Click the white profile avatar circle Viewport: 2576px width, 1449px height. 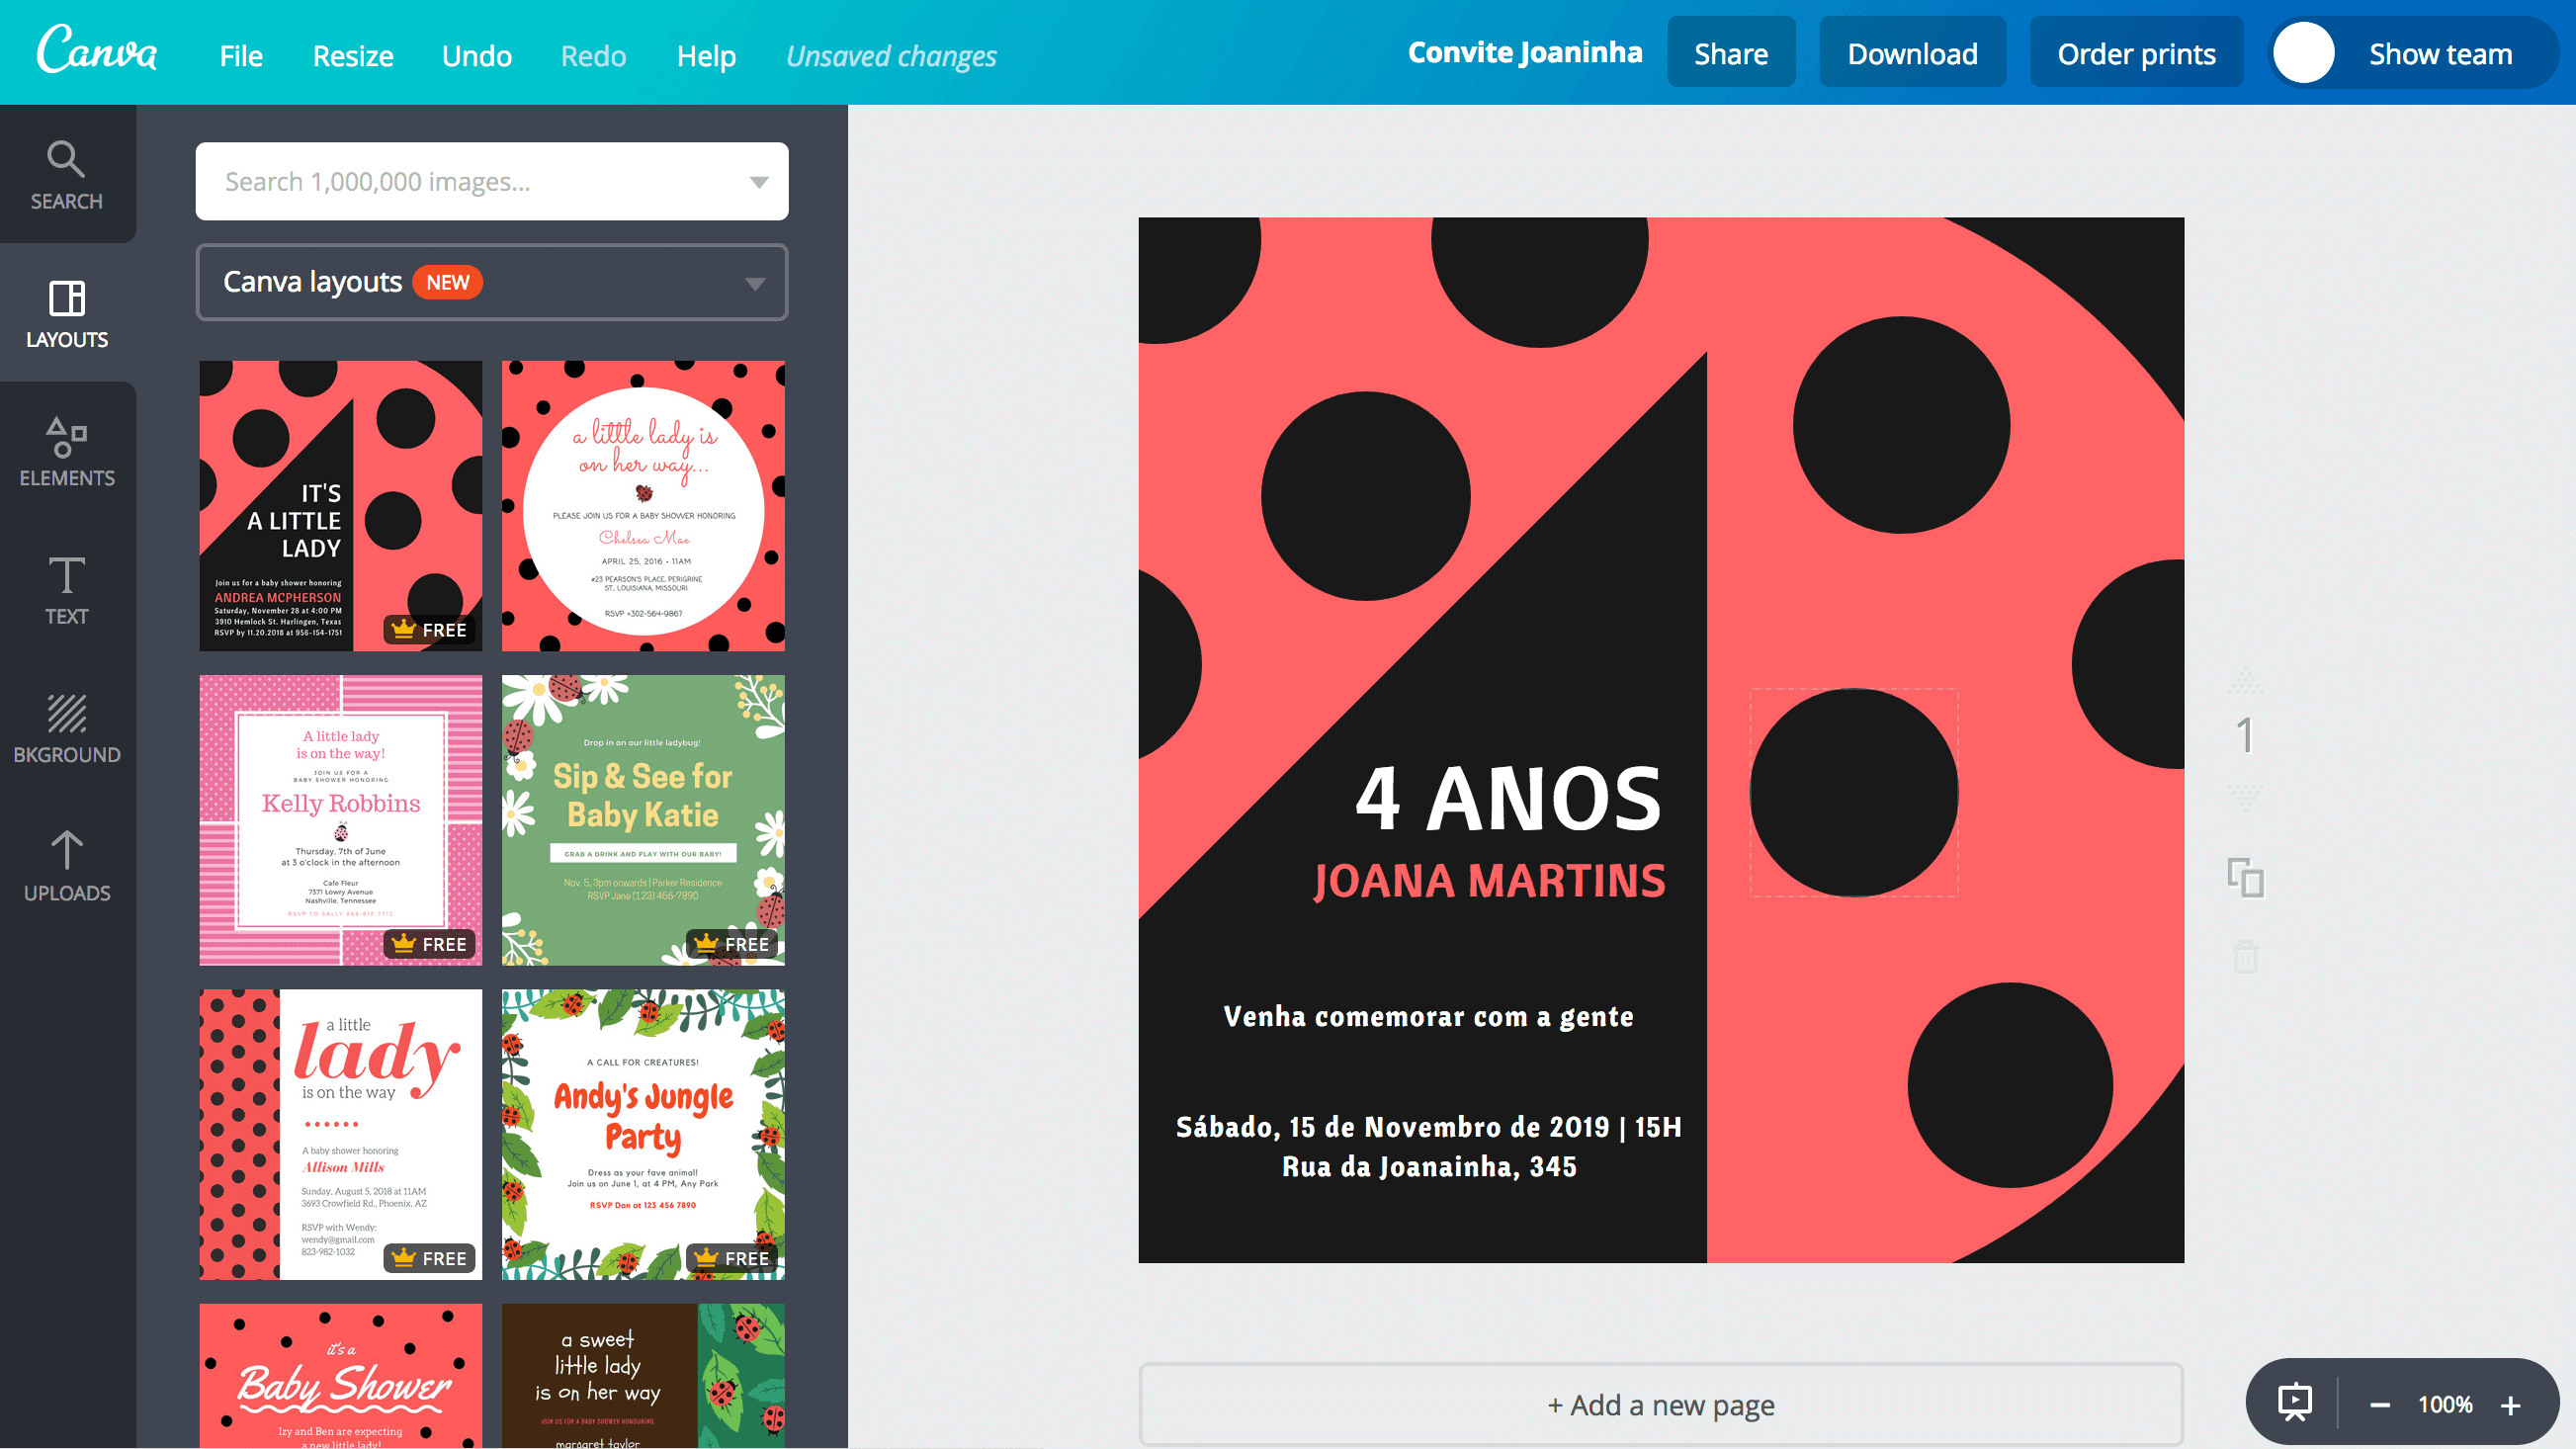click(2303, 53)
